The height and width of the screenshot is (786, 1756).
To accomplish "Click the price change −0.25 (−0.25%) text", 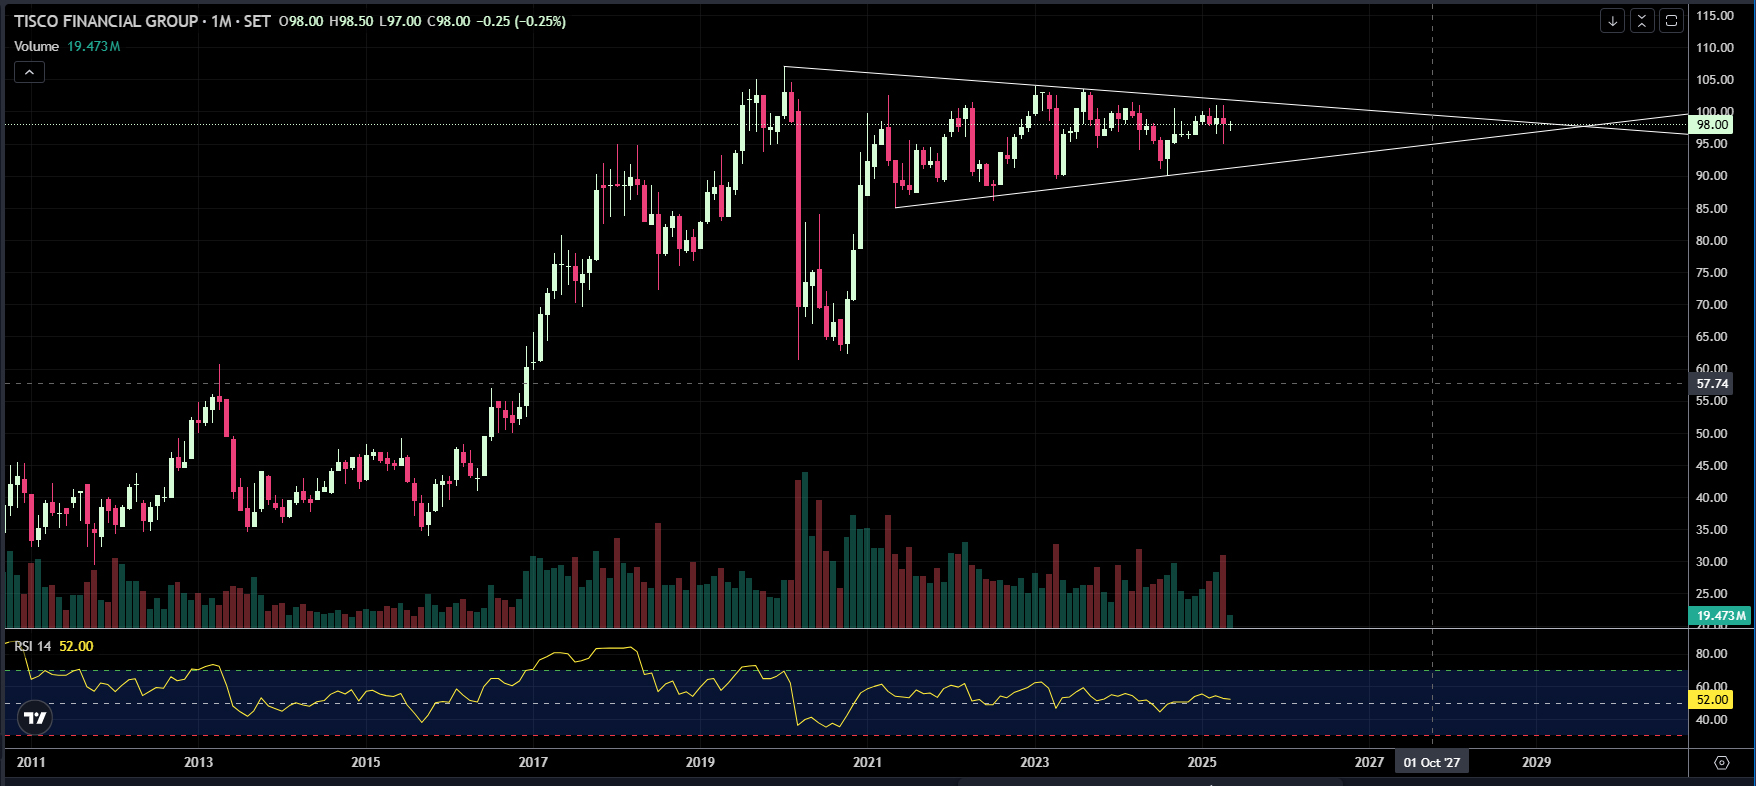I will click(x=522, y=21).
